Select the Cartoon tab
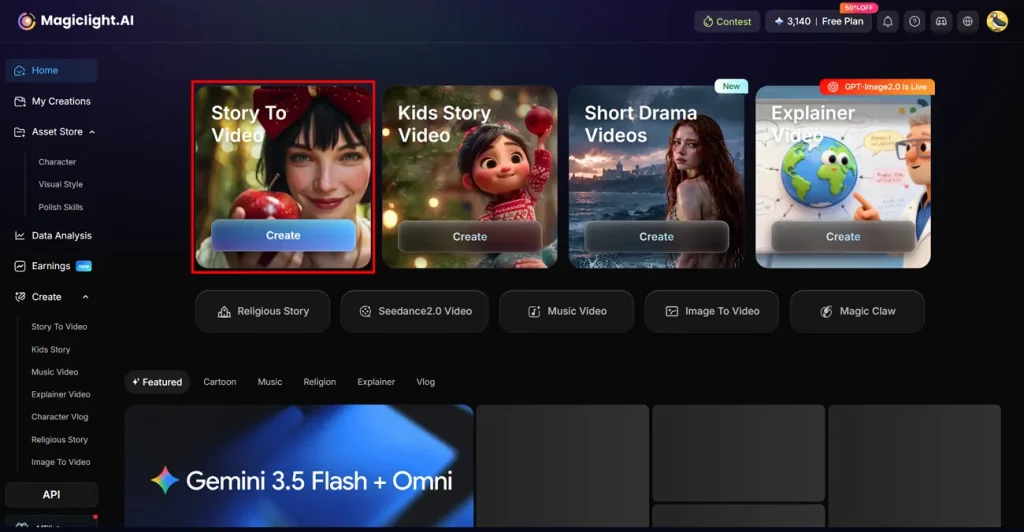This screenshot has height=532, width=1024. pyautogui.click(x=219, y=382)
